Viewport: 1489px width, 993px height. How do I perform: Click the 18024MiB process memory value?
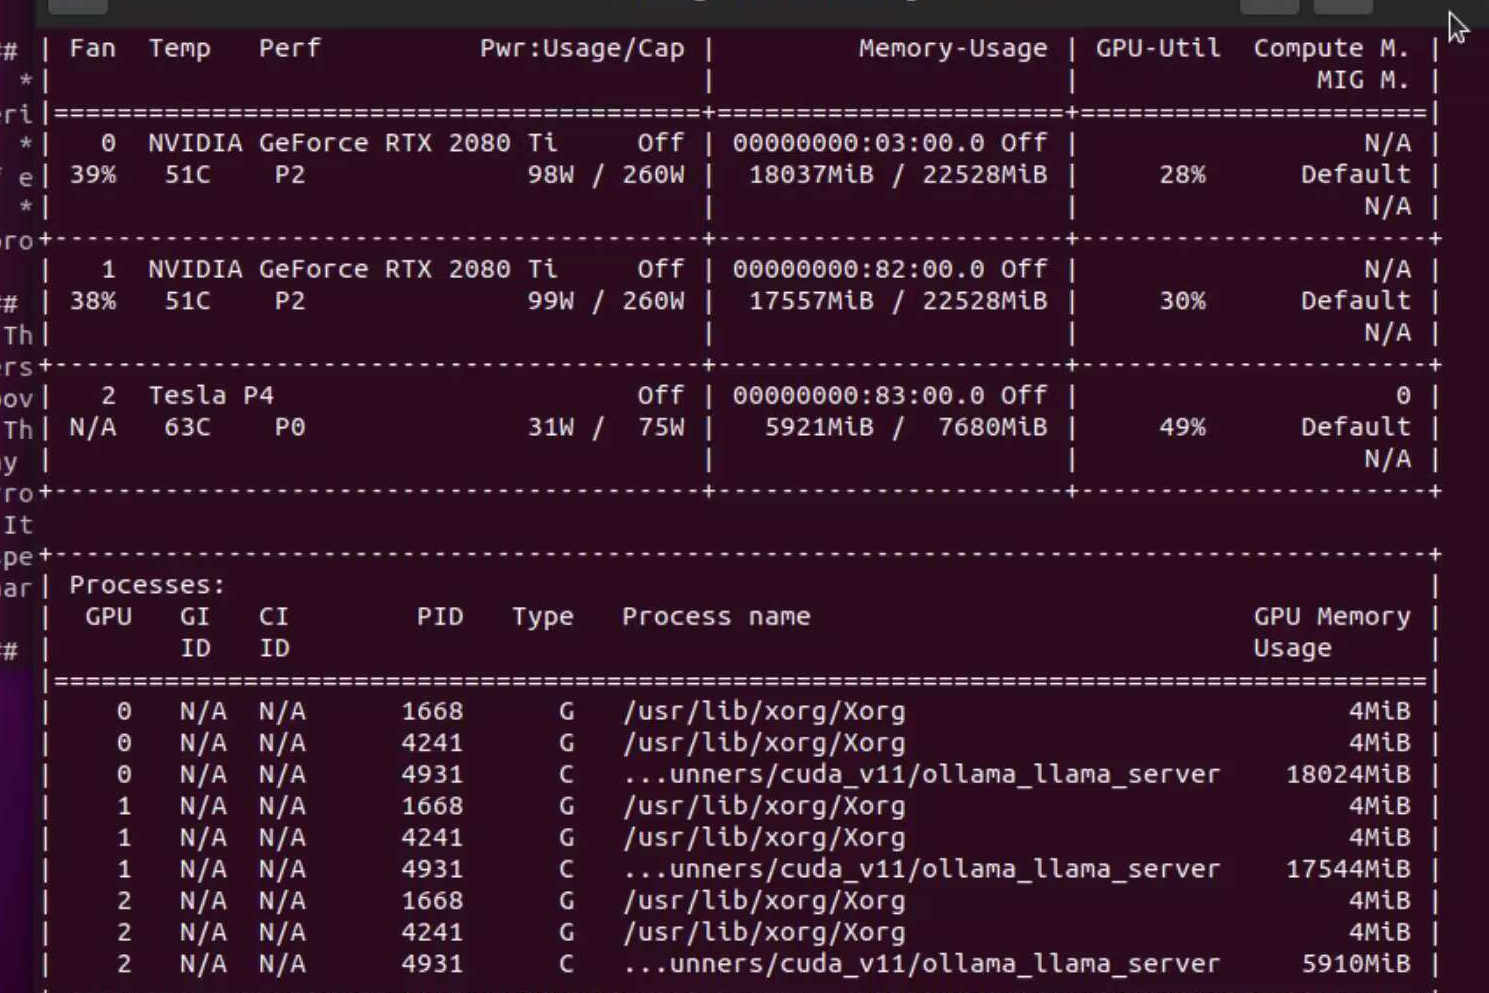pos(1347,774)
